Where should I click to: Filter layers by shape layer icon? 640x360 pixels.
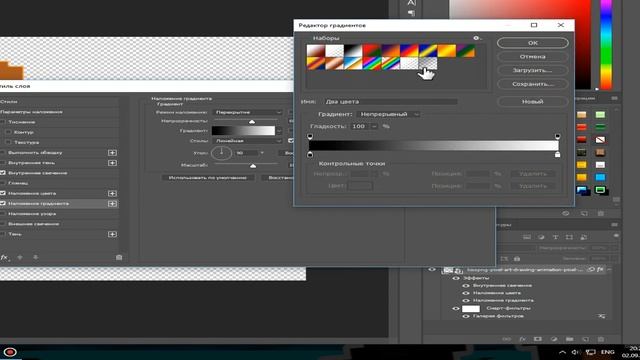[x=569, y=237]
